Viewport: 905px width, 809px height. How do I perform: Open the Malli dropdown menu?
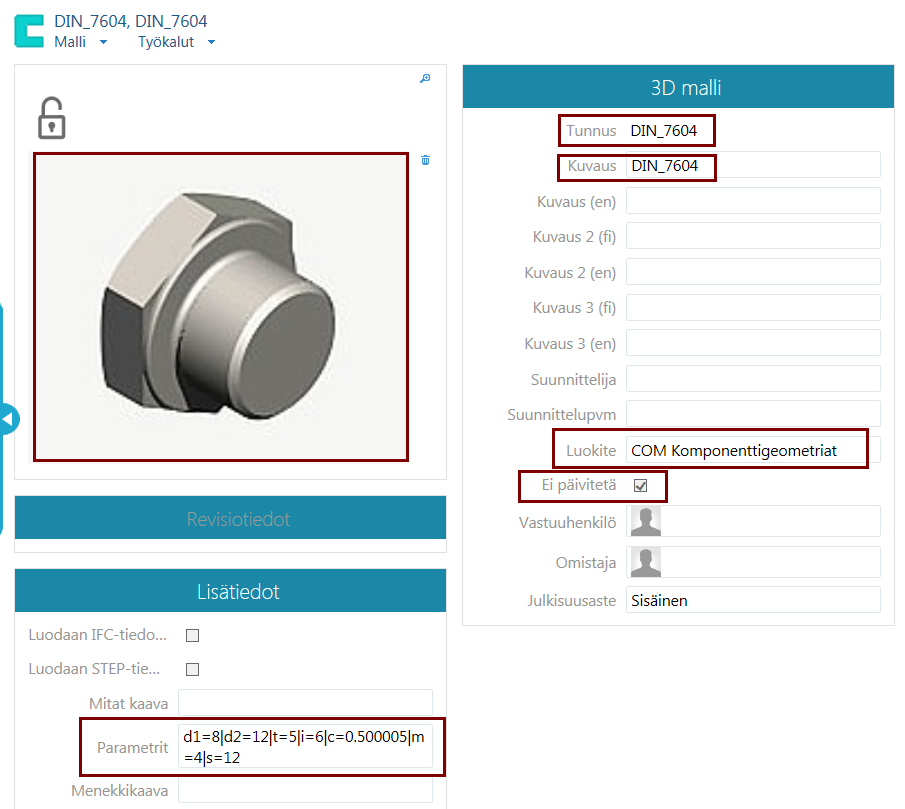(x=81, y=42)
